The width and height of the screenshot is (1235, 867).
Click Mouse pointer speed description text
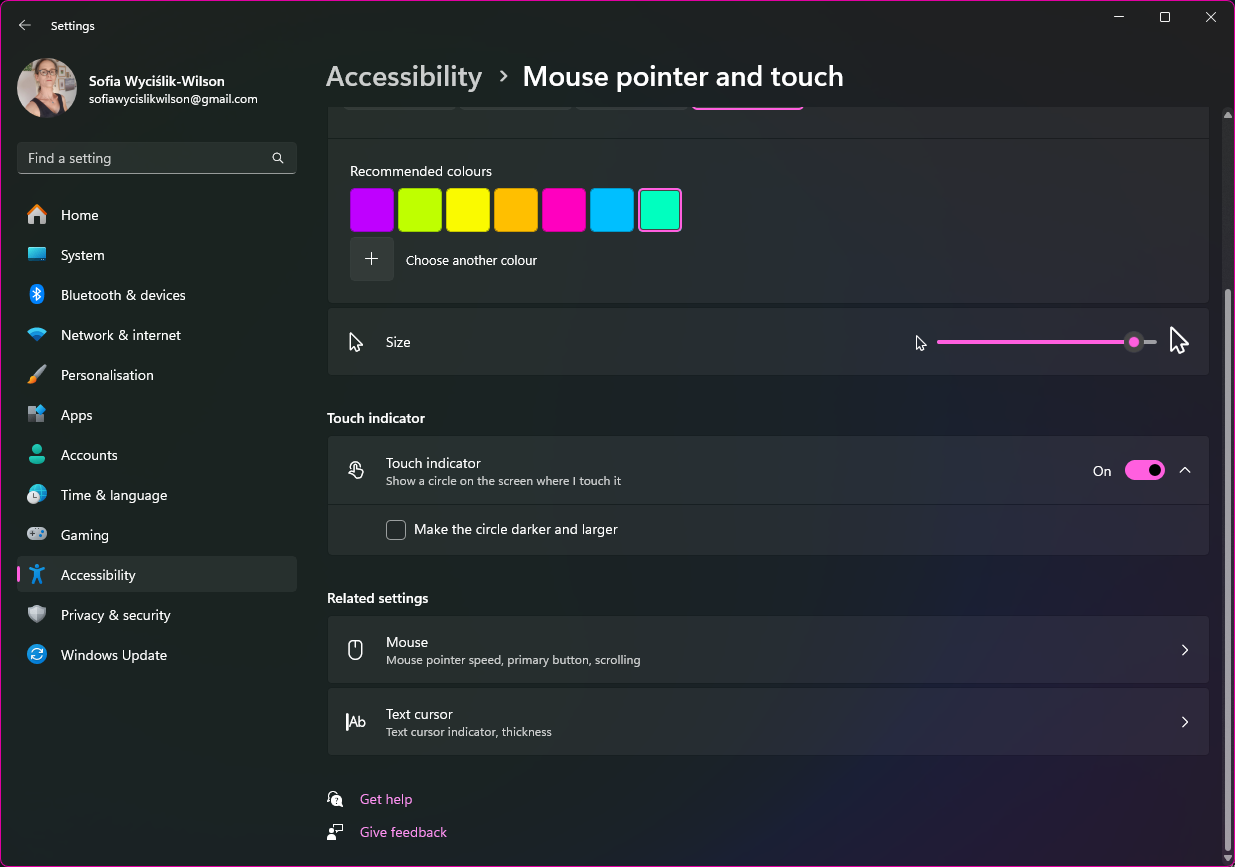513,660
